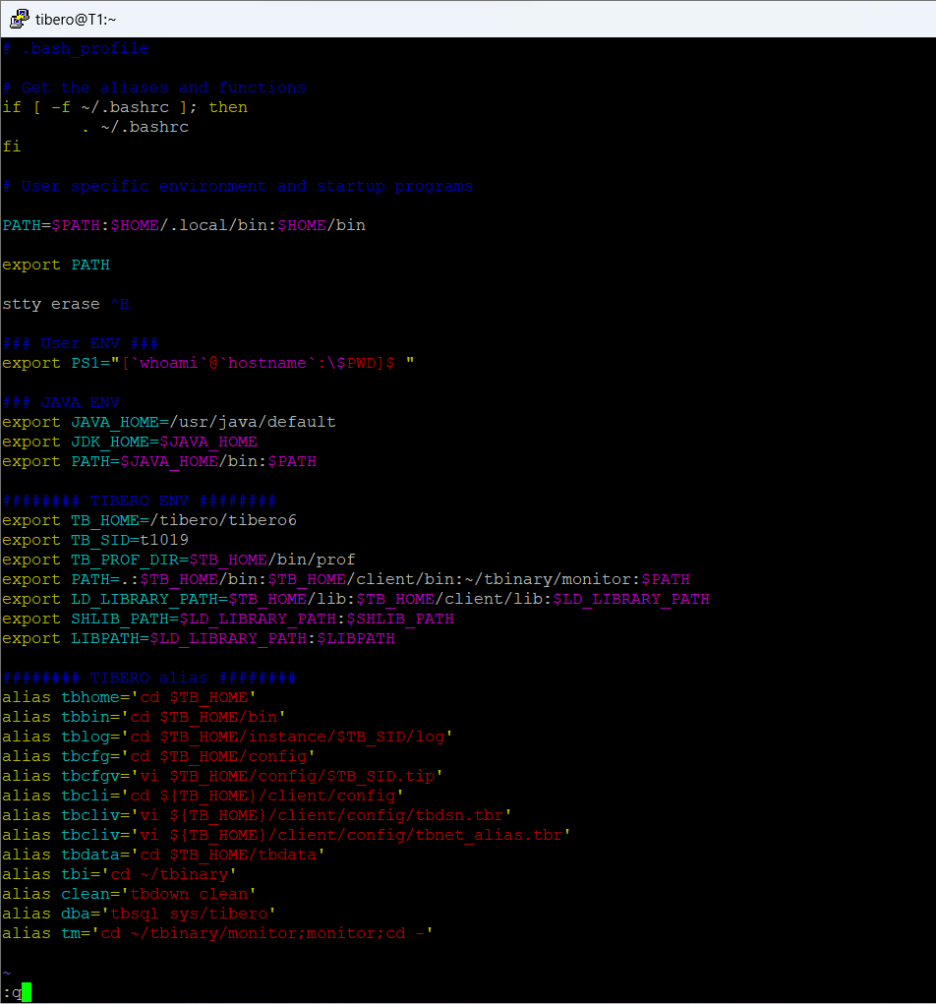
Task: Click the 'export LD_LIBRARY_PATH=' line
Action: click(356, 599)
